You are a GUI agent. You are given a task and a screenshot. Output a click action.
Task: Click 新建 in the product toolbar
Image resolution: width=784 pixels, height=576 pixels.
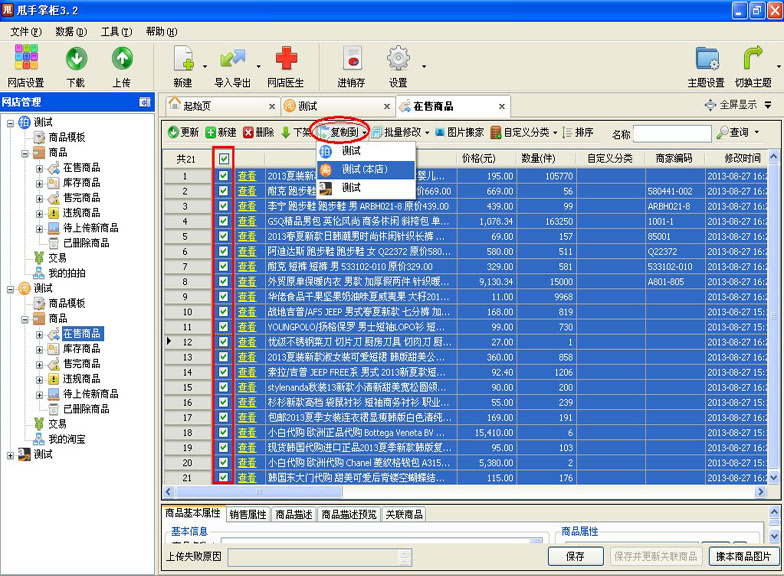pos(220,132)
